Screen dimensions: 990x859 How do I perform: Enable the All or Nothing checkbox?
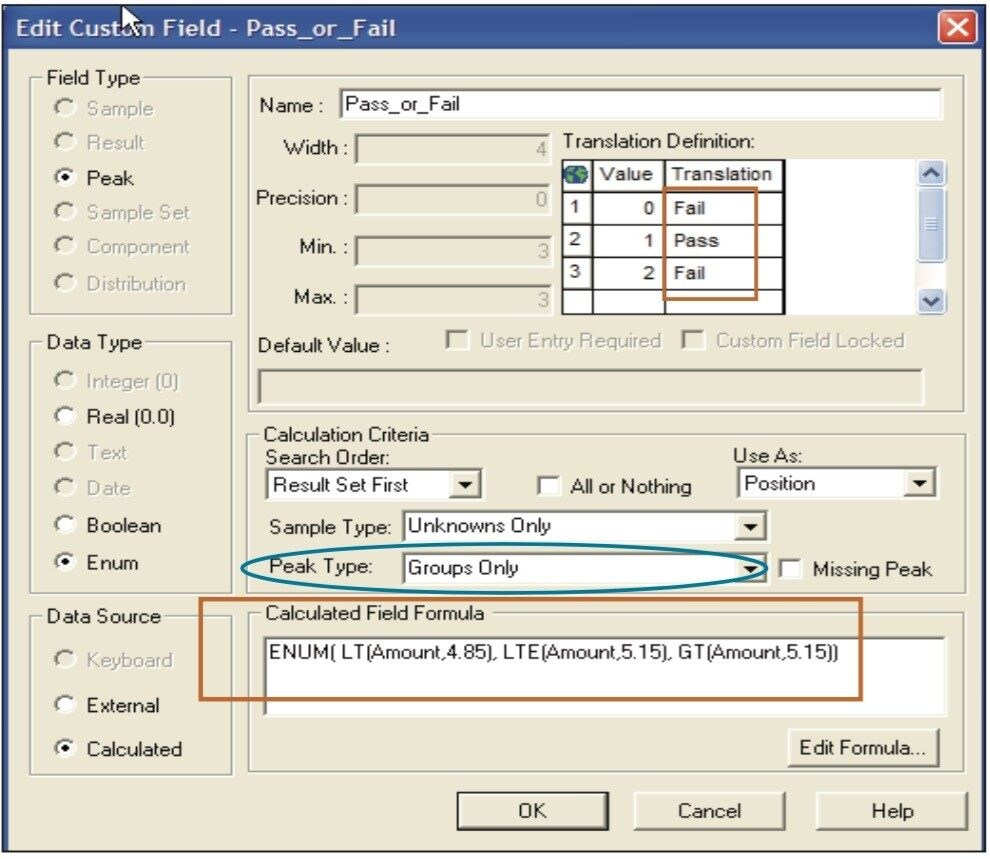tap(547, 485)
